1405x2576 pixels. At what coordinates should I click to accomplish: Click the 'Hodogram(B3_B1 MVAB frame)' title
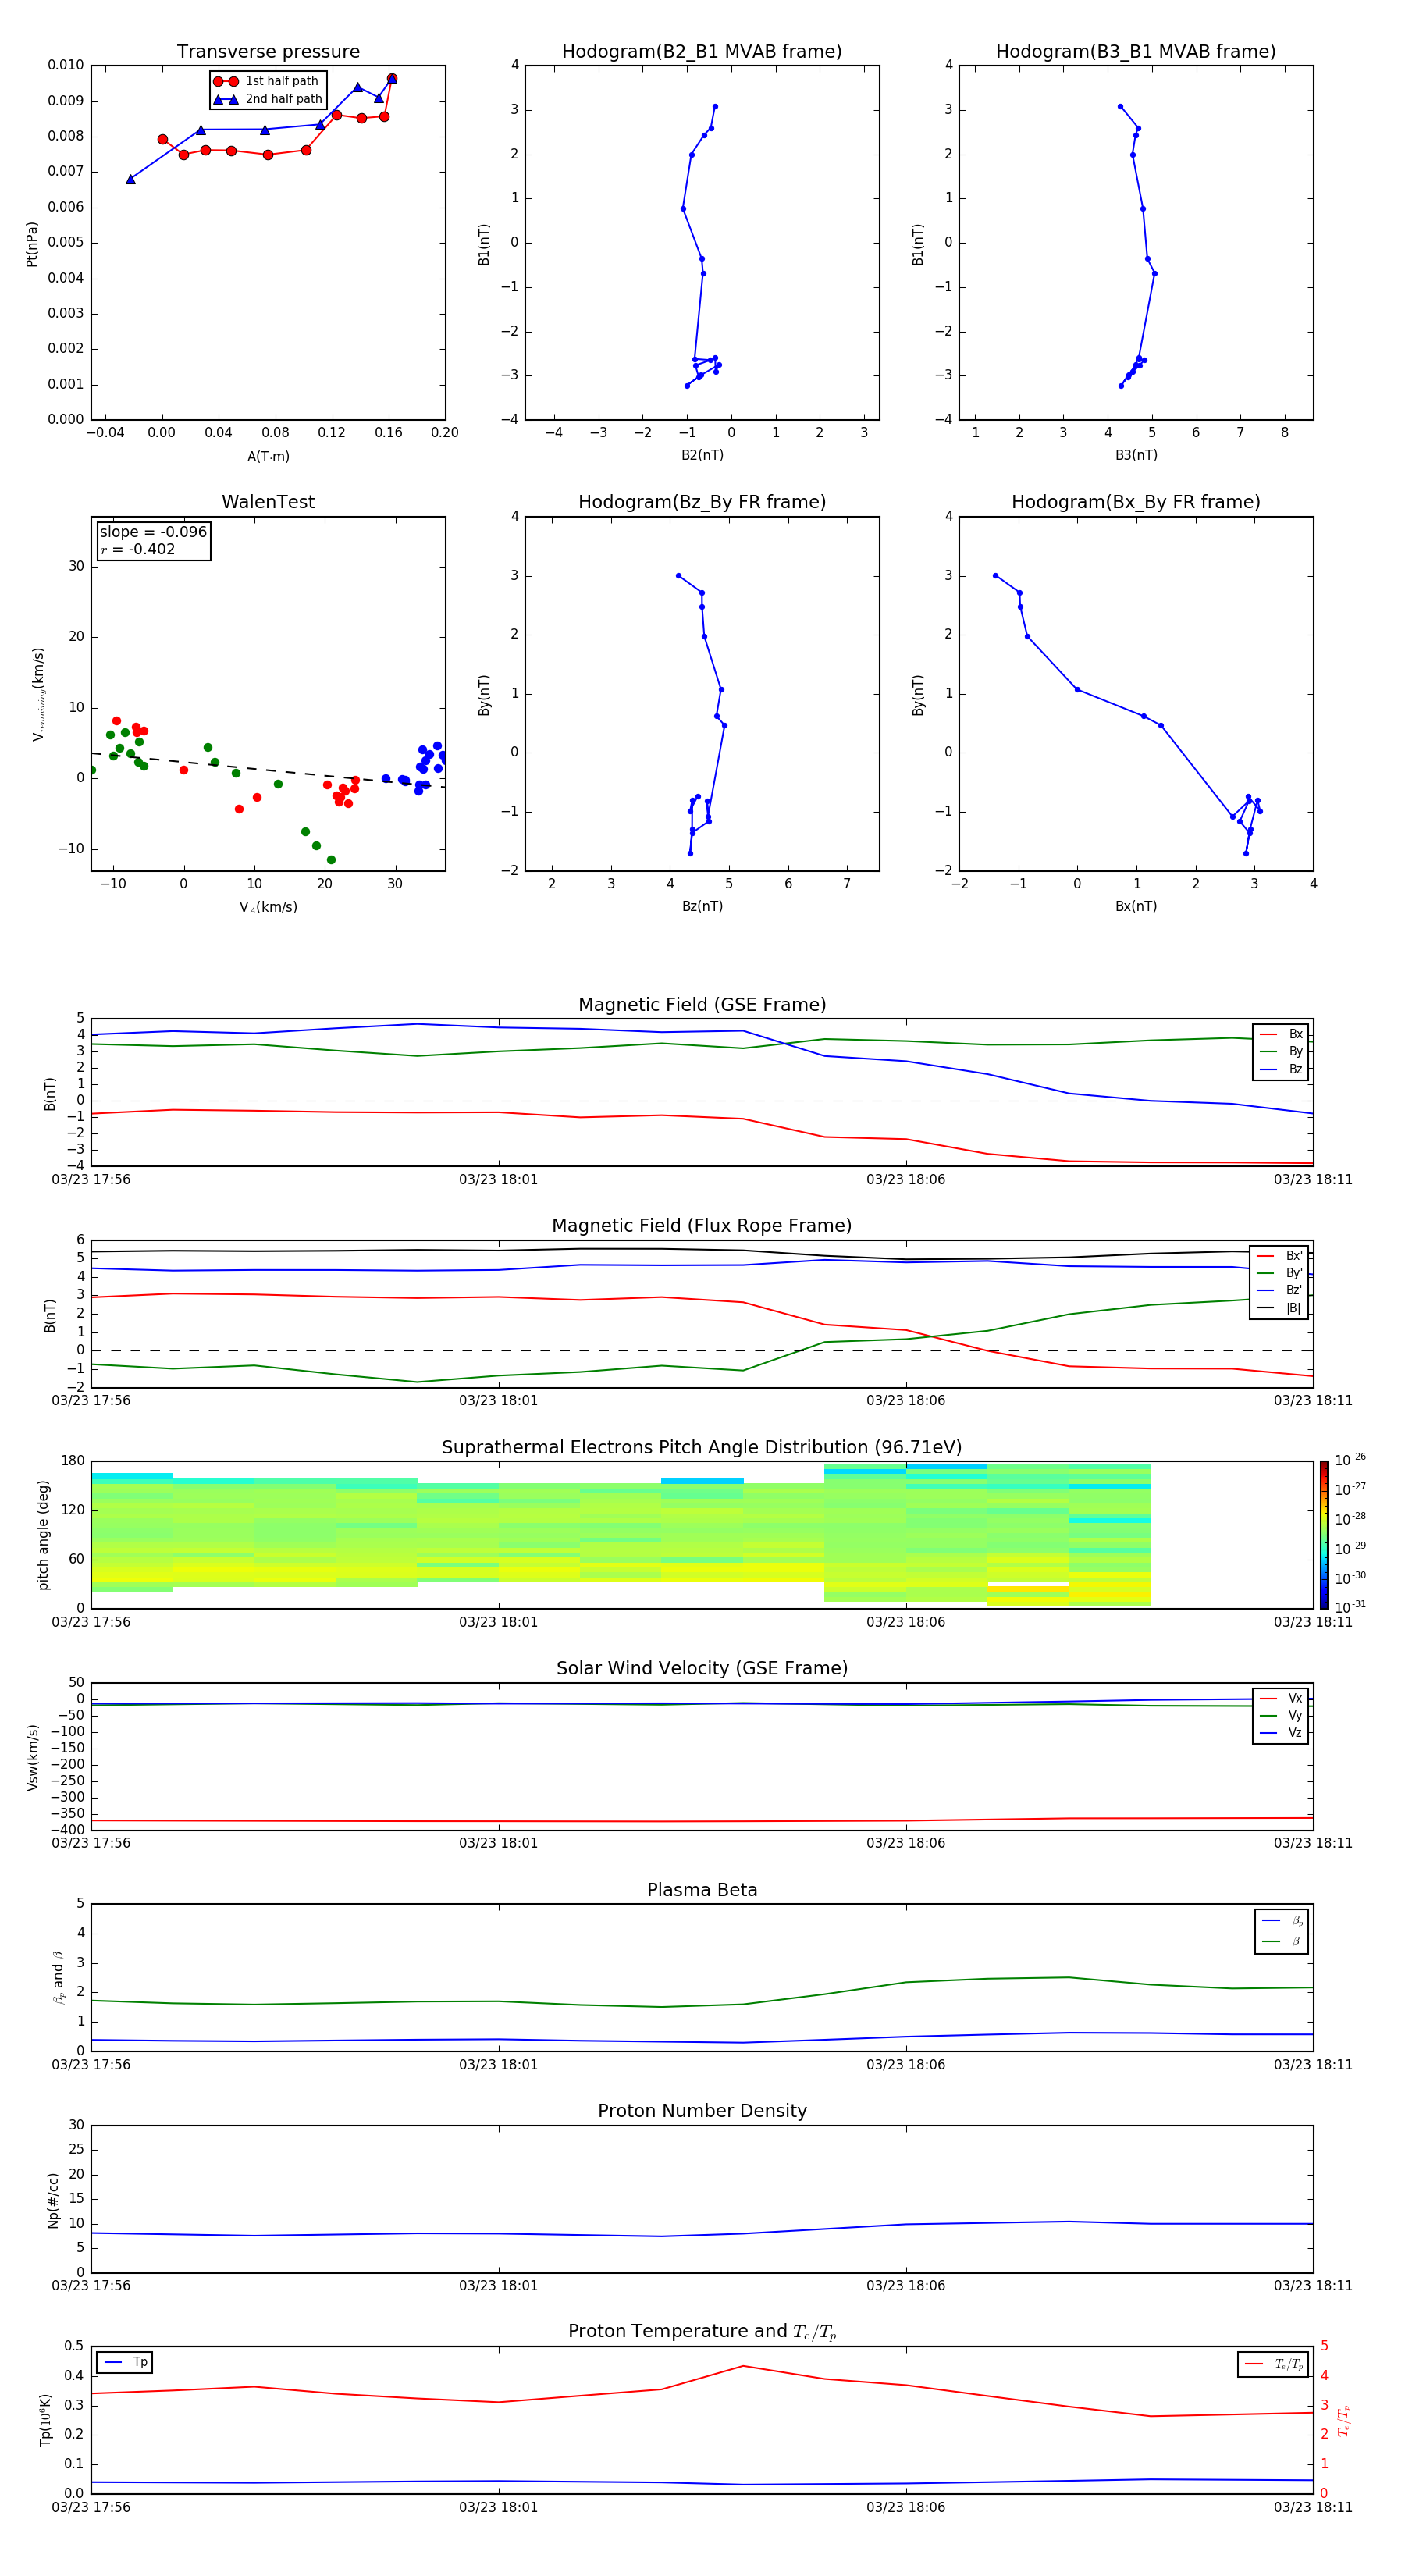[1136, 52]
